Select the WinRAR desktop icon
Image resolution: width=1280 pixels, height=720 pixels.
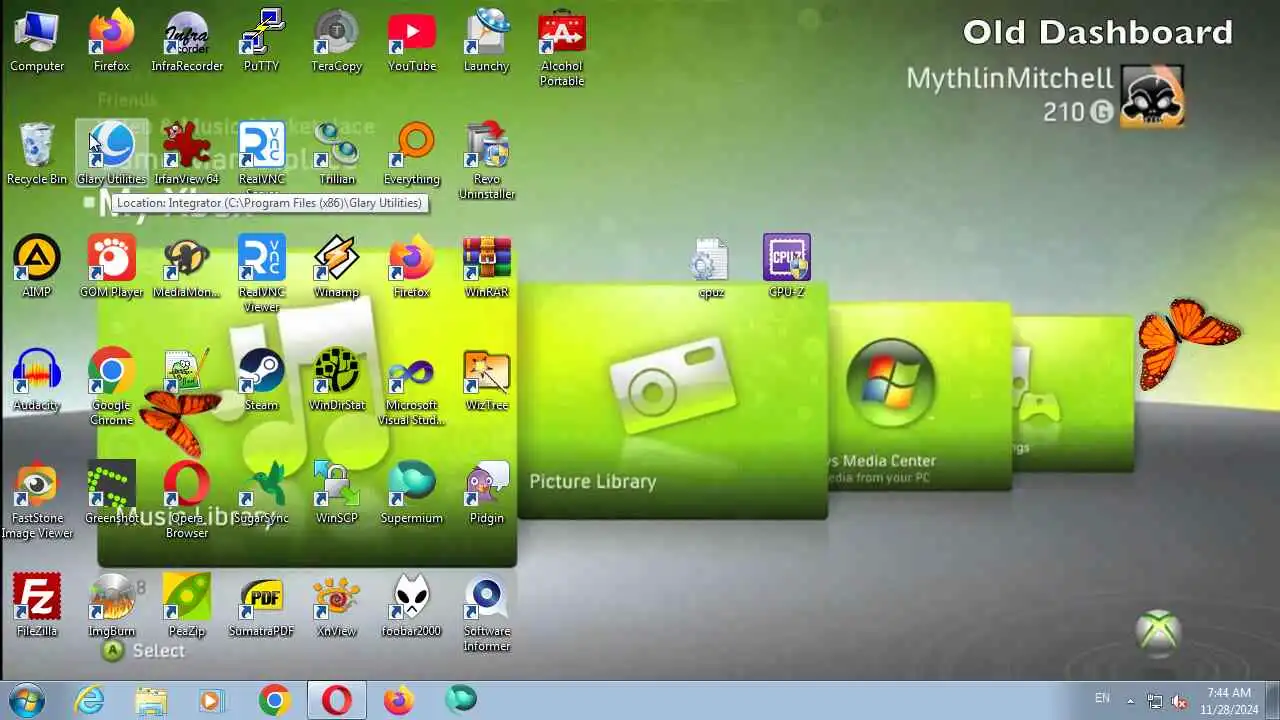pyautogui.click(x=487, y=268)
